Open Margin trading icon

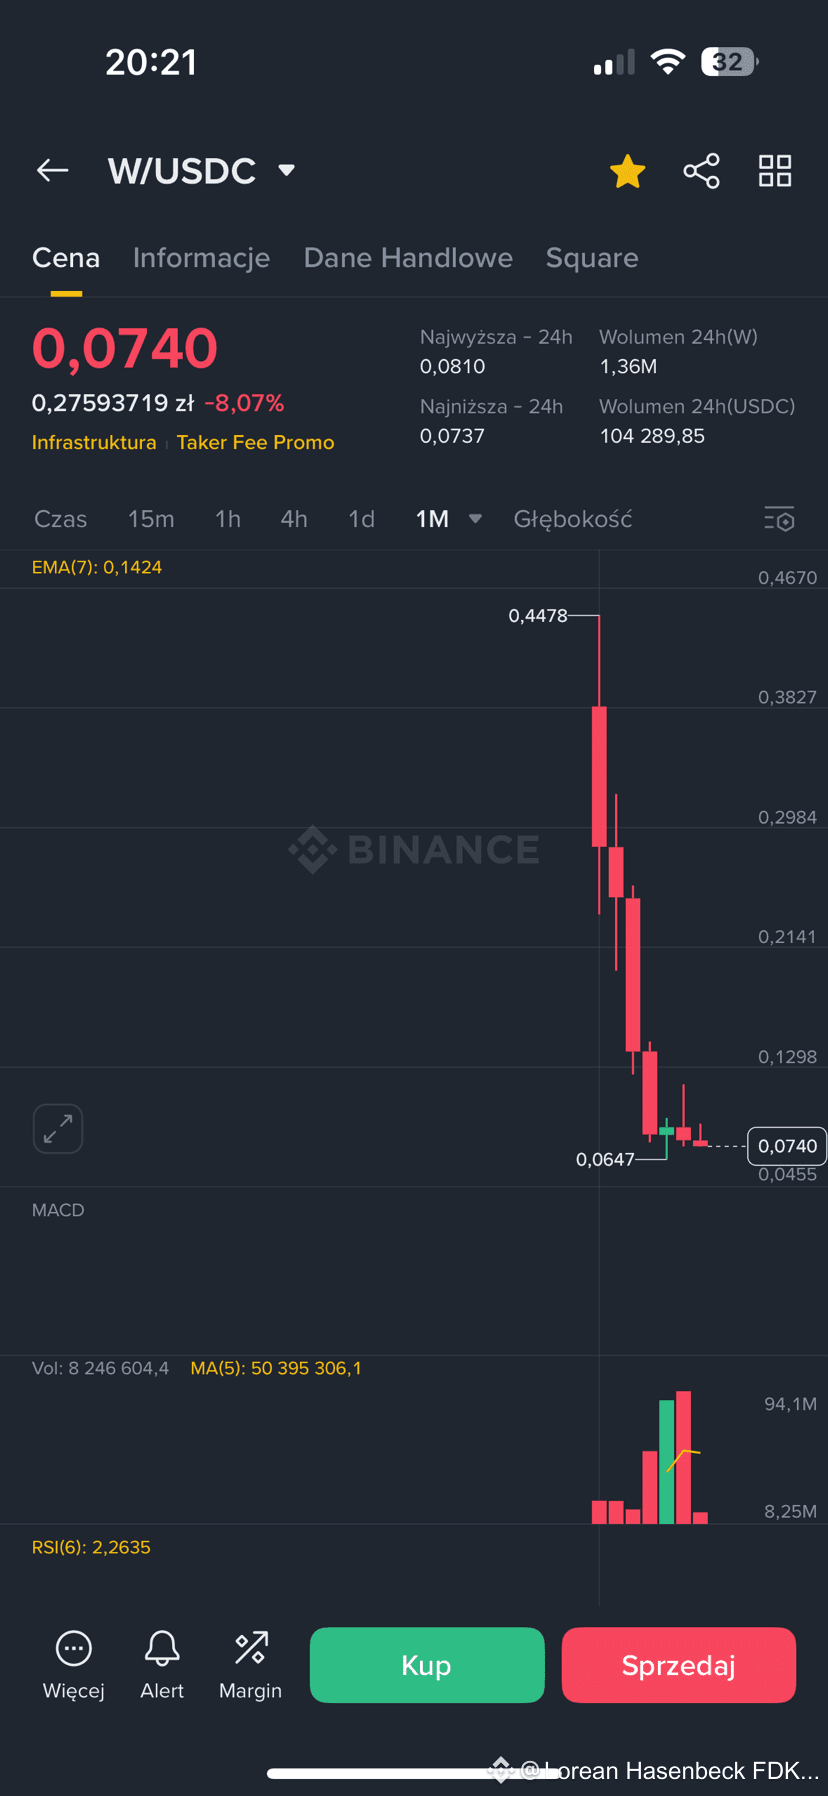coord(251,1648)
